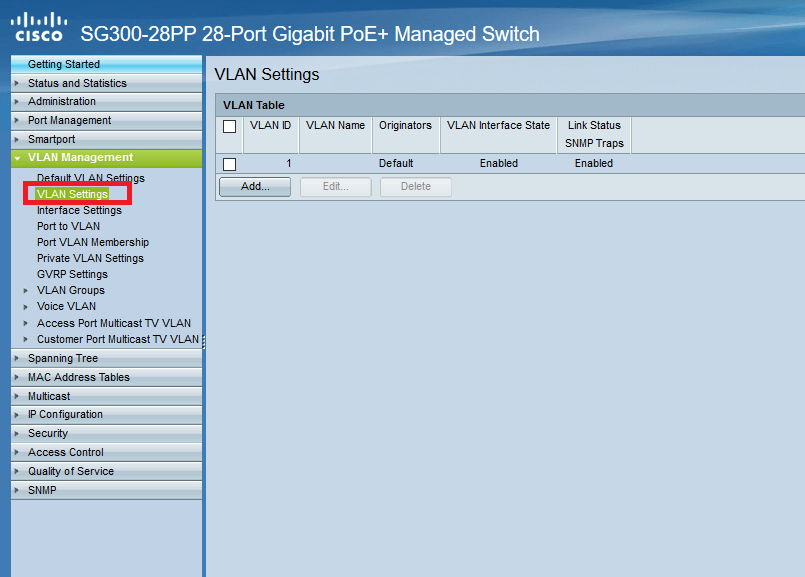Expand the Administration menu arrow
The image size is (805, 577).
point(17,102)
